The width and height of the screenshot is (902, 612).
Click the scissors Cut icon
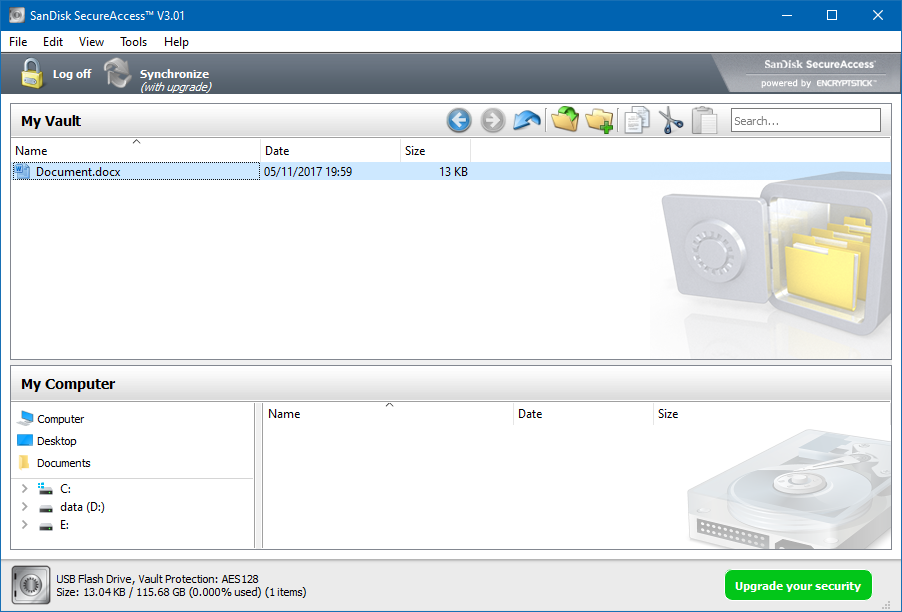coord(670,121)
